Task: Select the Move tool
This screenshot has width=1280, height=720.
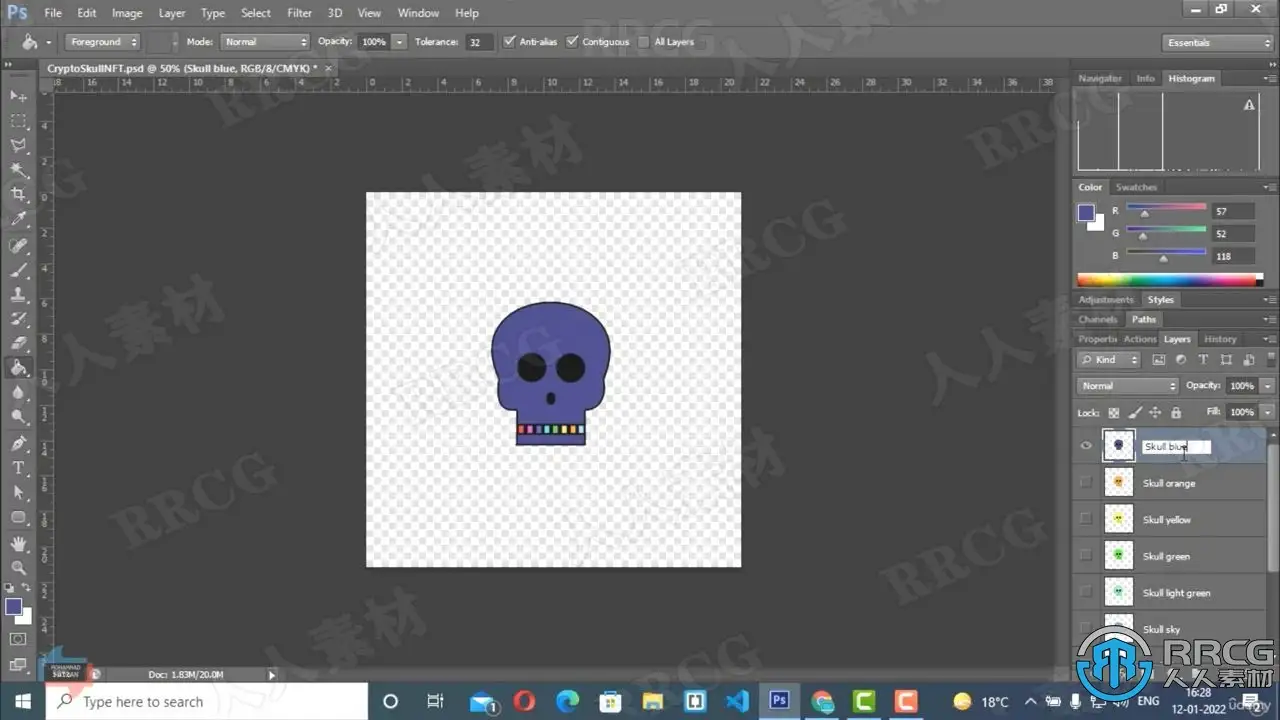Action: pos(18,96)
